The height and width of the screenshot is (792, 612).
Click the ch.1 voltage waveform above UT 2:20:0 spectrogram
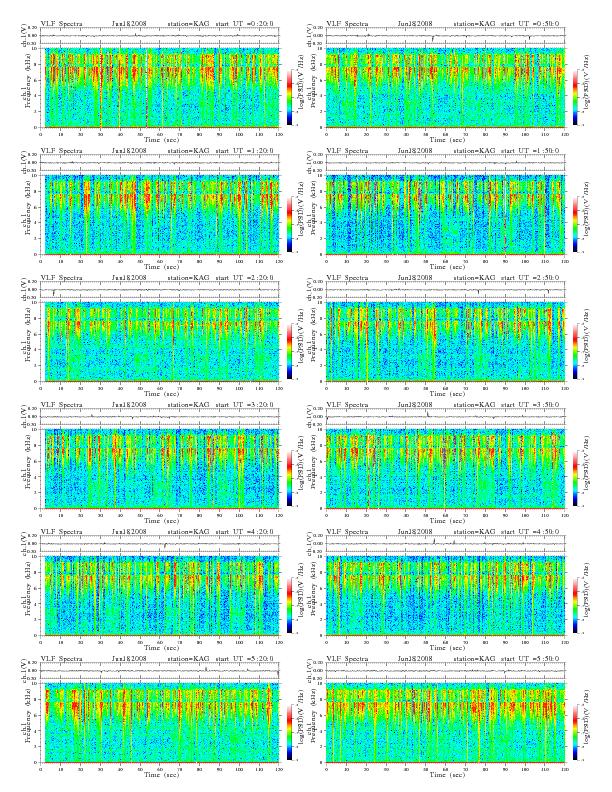(160, 290)
